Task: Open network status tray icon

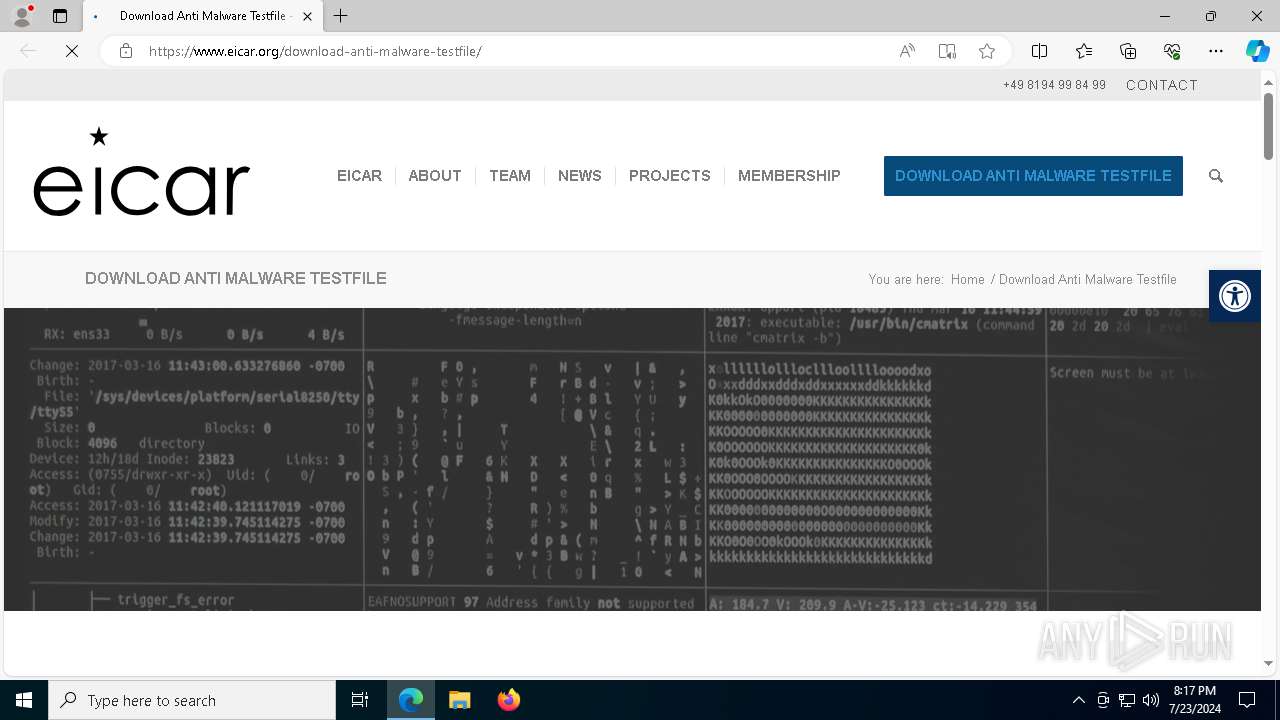Action: 1127,700
